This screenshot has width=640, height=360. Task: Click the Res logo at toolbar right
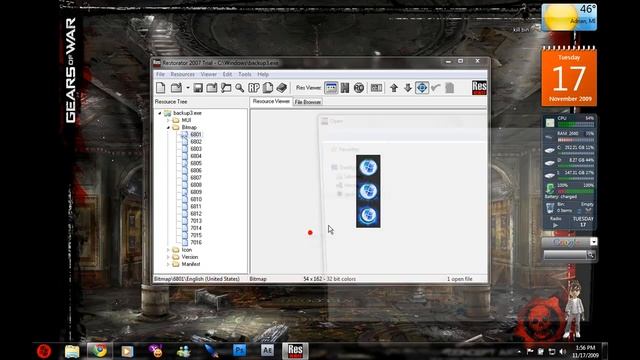(x=479, y=87)
